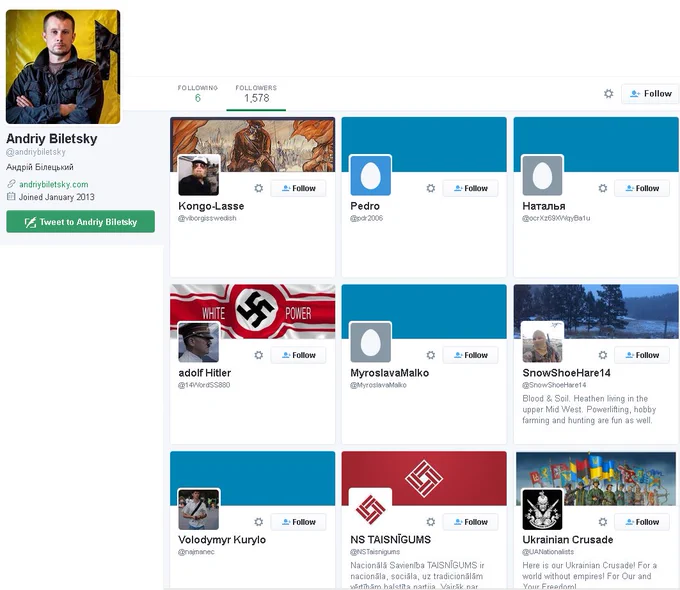Viewport: 680px width, 590px height.
Task: Click the main Follow button beside the gear
Action: coord(650,94)
